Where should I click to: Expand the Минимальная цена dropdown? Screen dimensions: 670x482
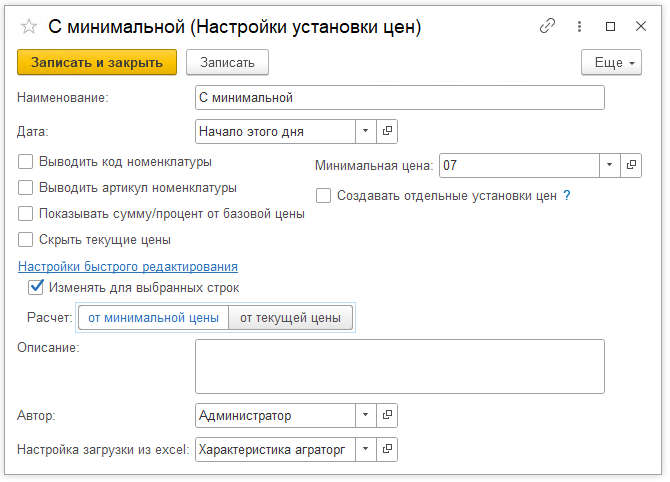[609, 166]
